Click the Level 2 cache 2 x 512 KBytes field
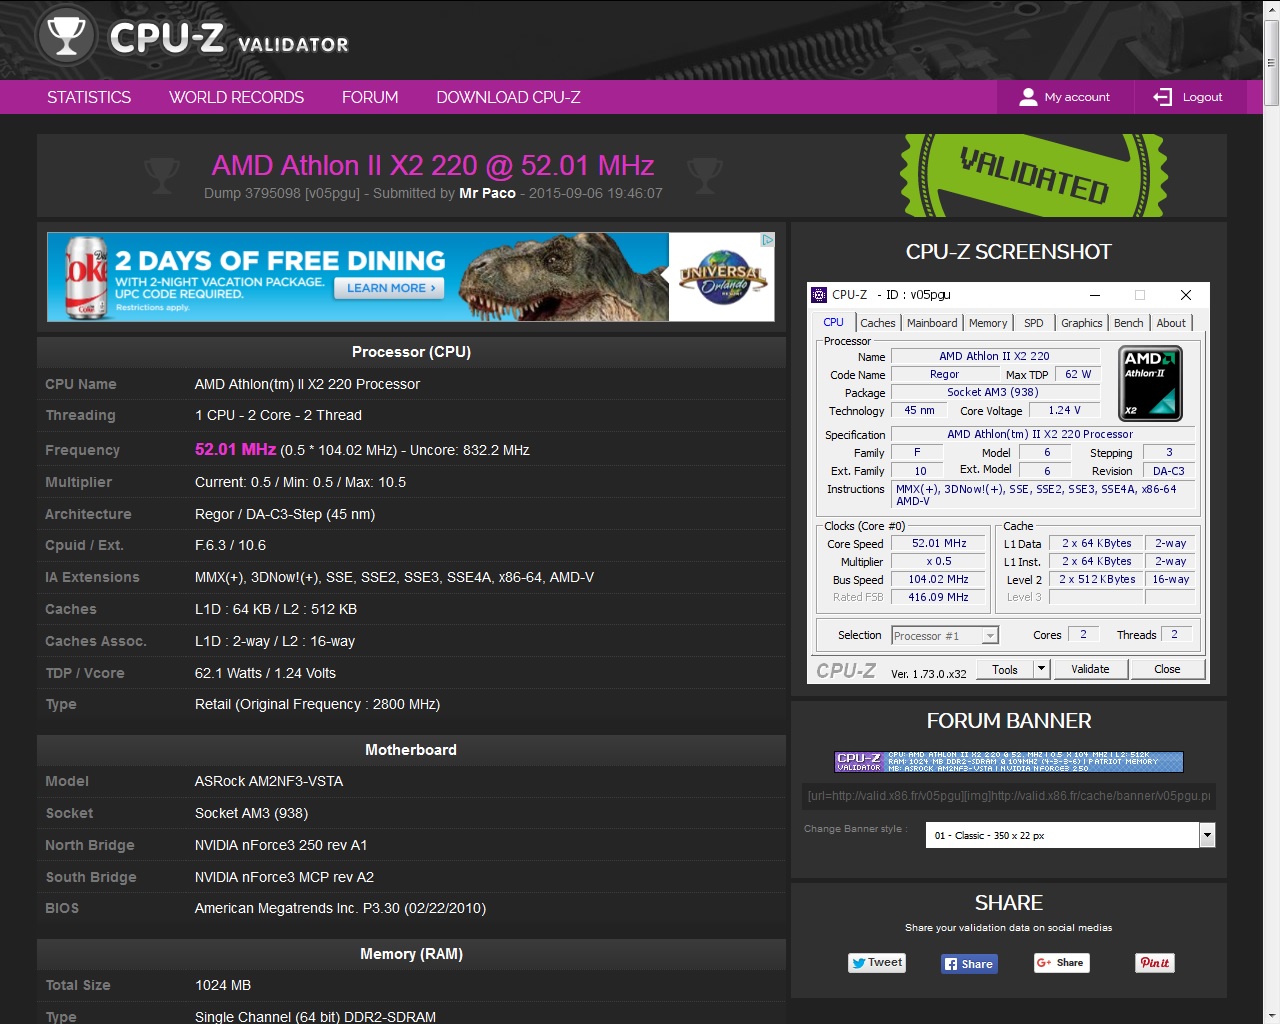Viewport: 1280px width, 1024px height. coord(1097,579)
